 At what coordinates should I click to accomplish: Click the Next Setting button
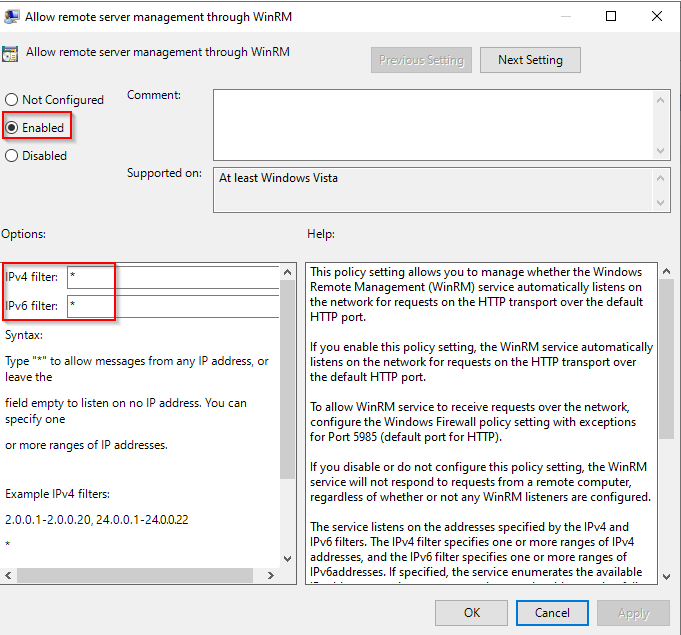tap(530, 60)
